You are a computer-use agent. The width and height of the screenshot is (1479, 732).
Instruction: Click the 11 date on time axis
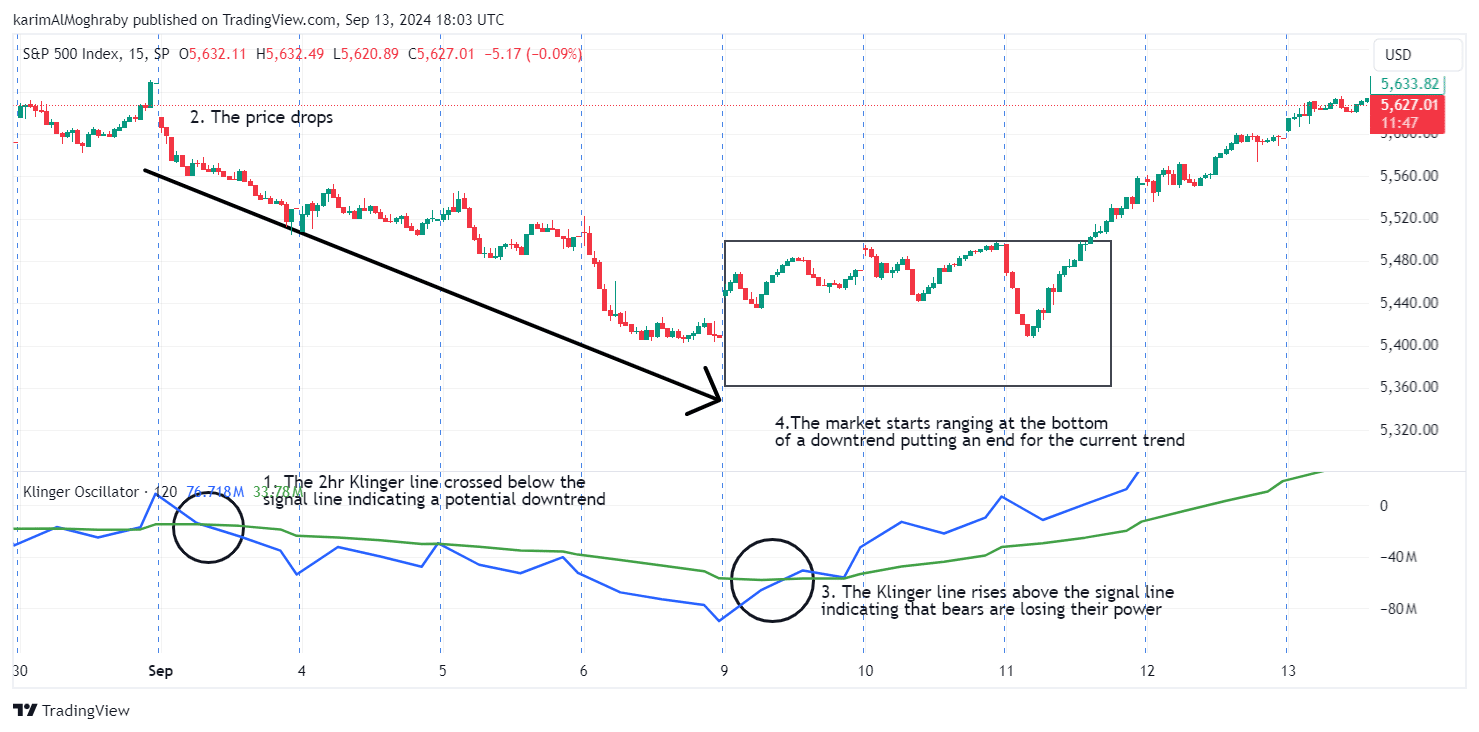pos(1005,671)
